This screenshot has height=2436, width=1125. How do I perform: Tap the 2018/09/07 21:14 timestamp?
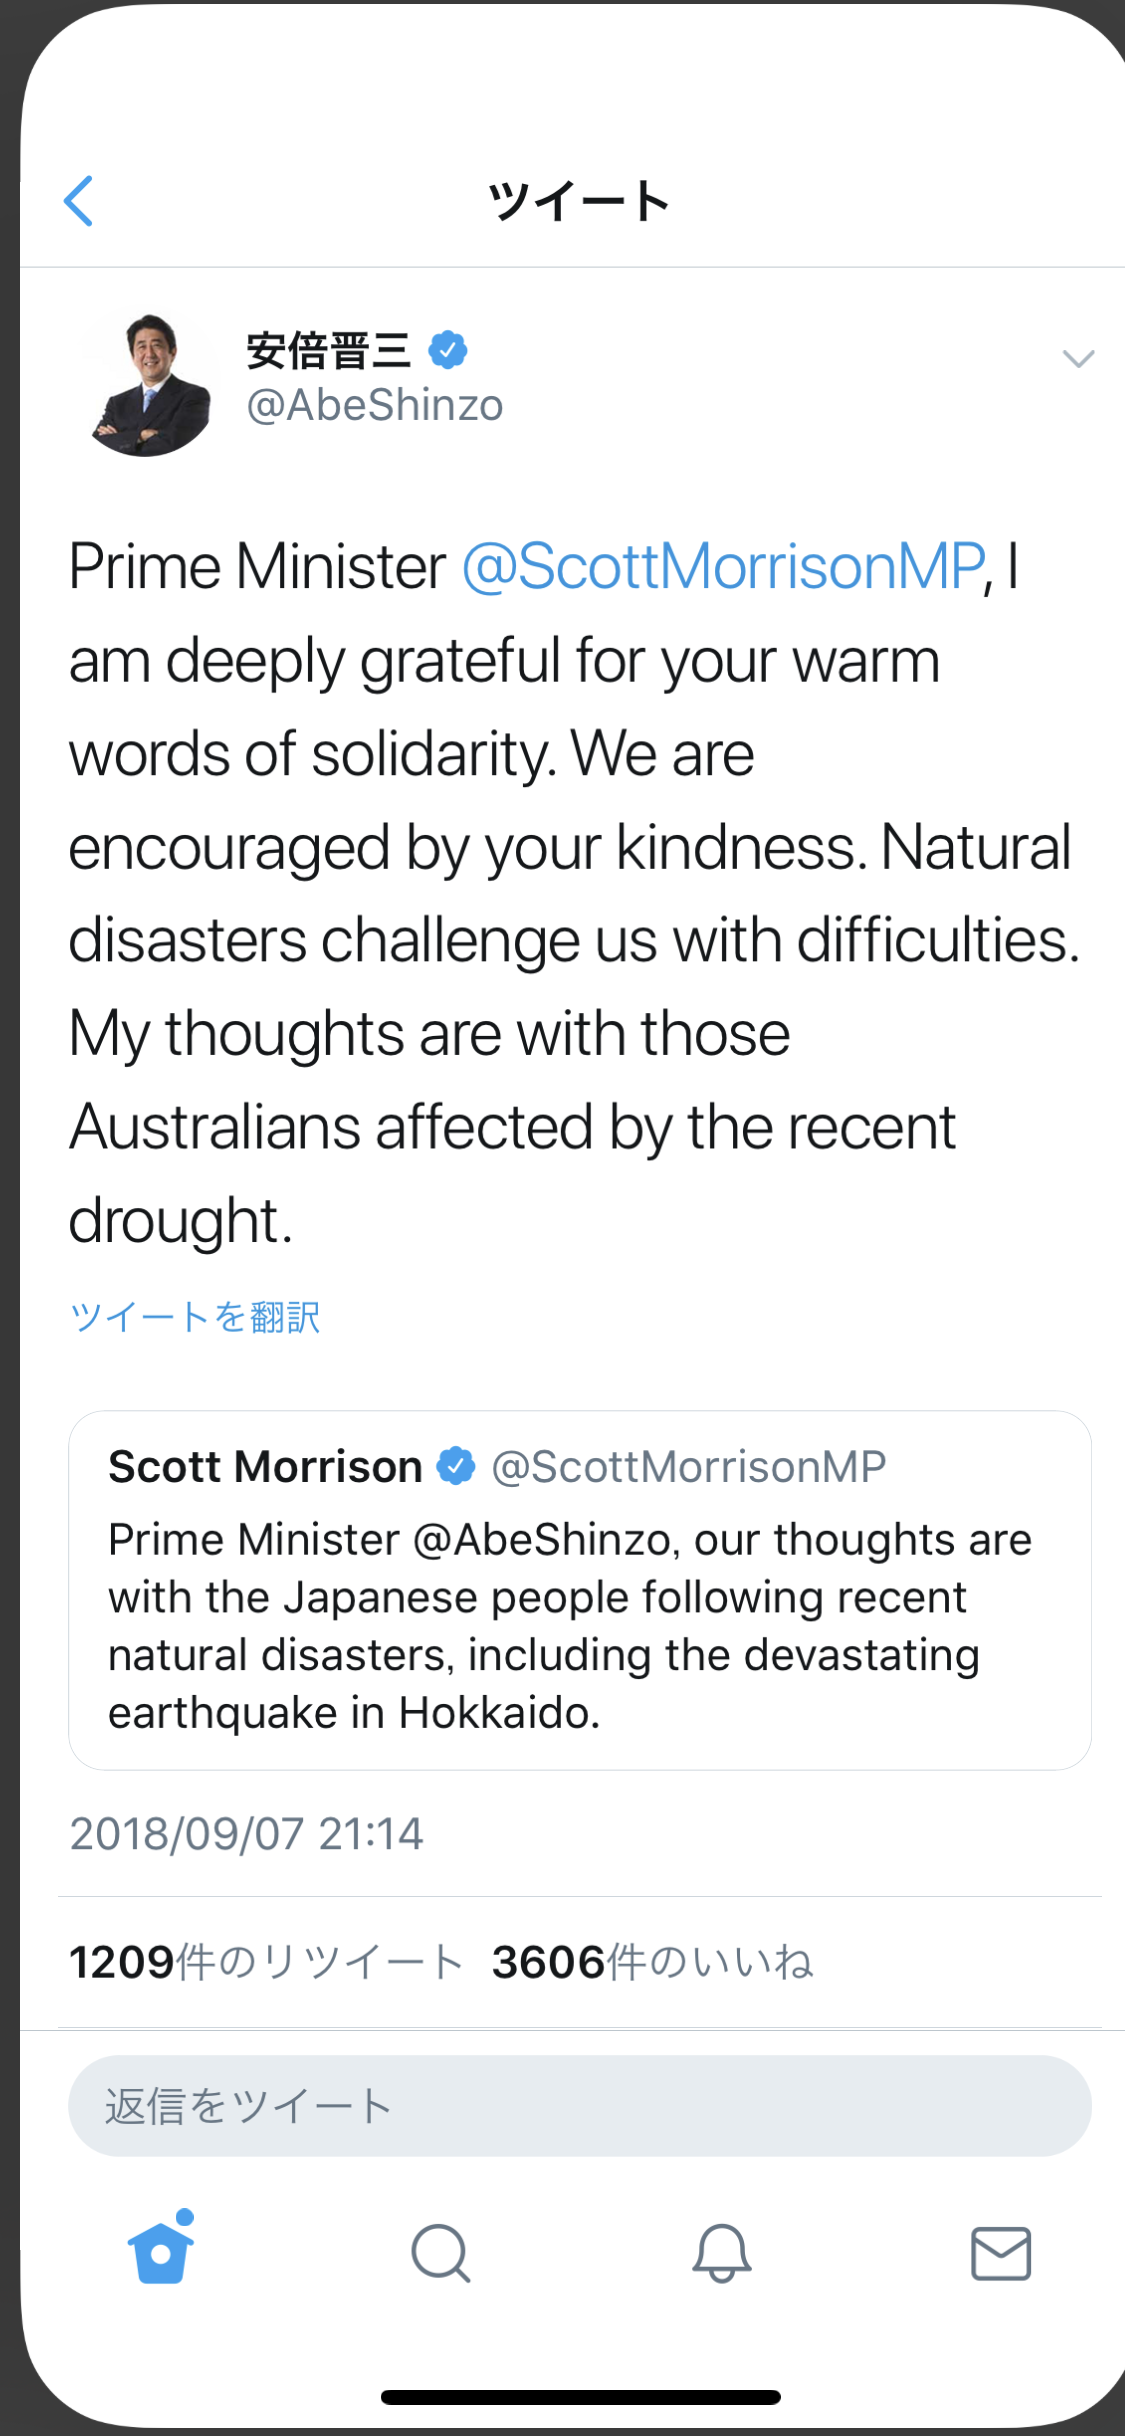point(247,1834)
